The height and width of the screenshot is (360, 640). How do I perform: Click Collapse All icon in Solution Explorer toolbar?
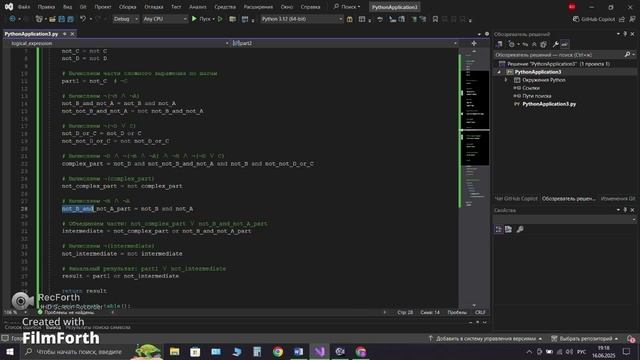tap(534, 44)
